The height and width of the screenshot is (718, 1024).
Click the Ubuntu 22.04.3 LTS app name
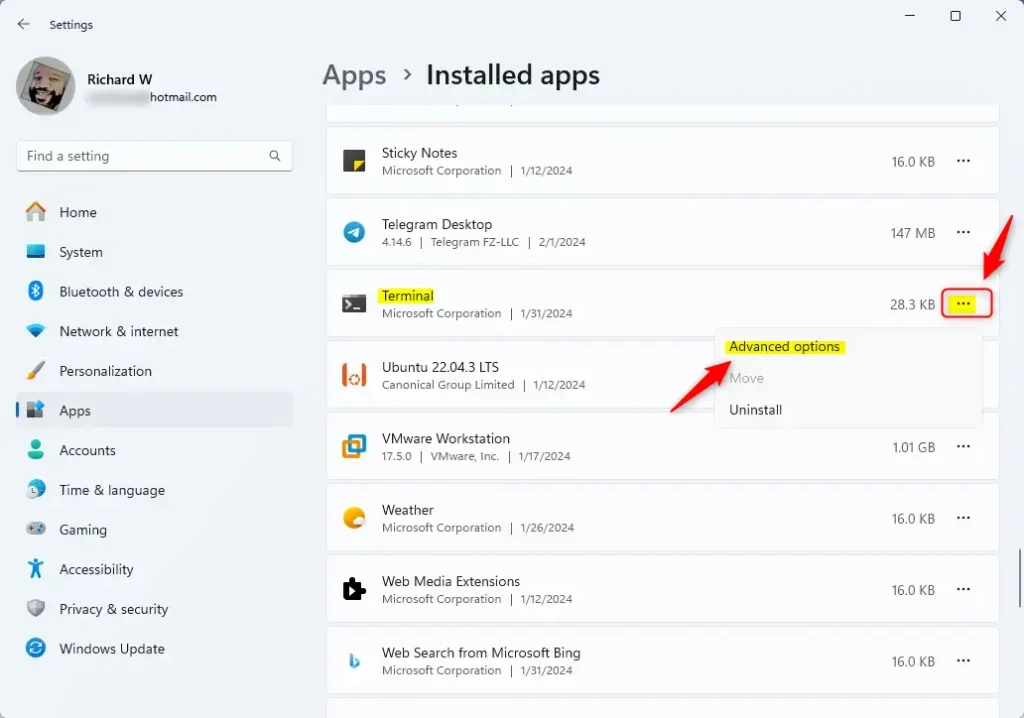click(x=440, y=367)
